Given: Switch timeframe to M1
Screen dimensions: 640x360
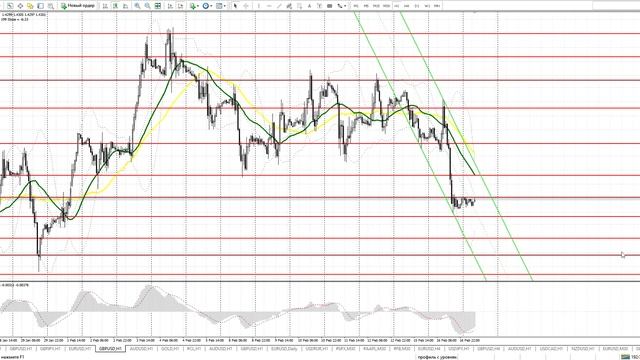Looking at the screenshot, I should [x=356, y=6].
